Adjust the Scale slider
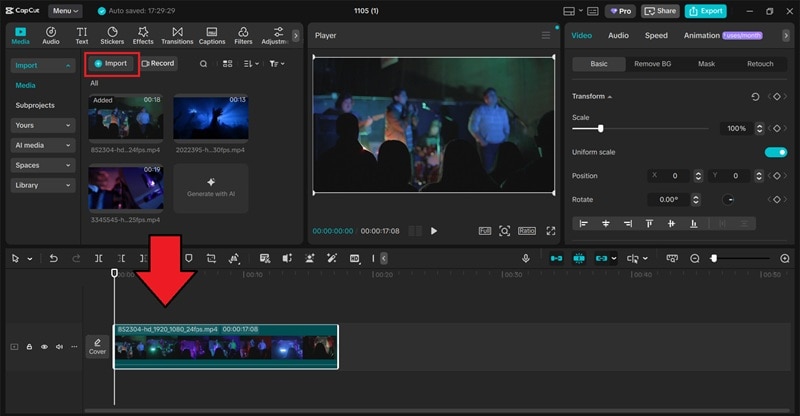This screenshot has height=416, width=800. tap(601, 129)
